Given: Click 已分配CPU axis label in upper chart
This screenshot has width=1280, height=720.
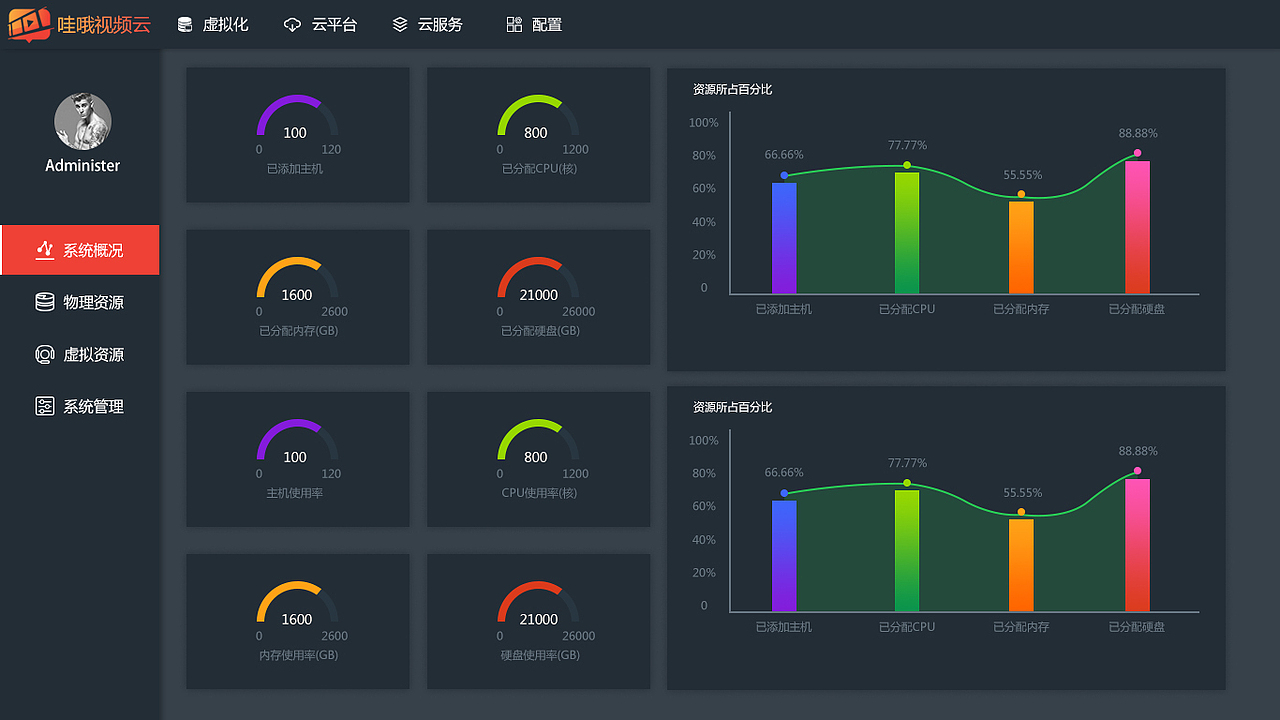Looking at the screenshot, I should pos(907,309).
